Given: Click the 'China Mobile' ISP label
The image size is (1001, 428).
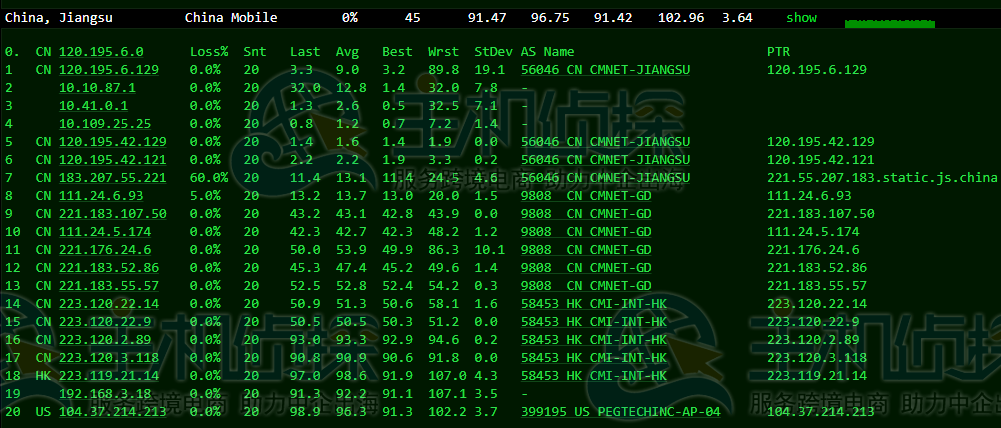Looking at the screenshot, I should [231, 18].
